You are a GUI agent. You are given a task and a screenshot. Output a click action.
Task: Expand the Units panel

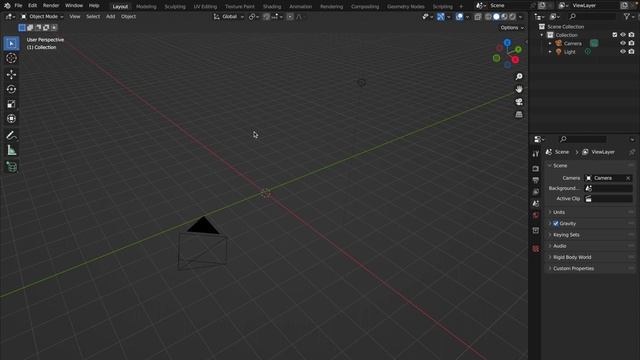[591, 212]
